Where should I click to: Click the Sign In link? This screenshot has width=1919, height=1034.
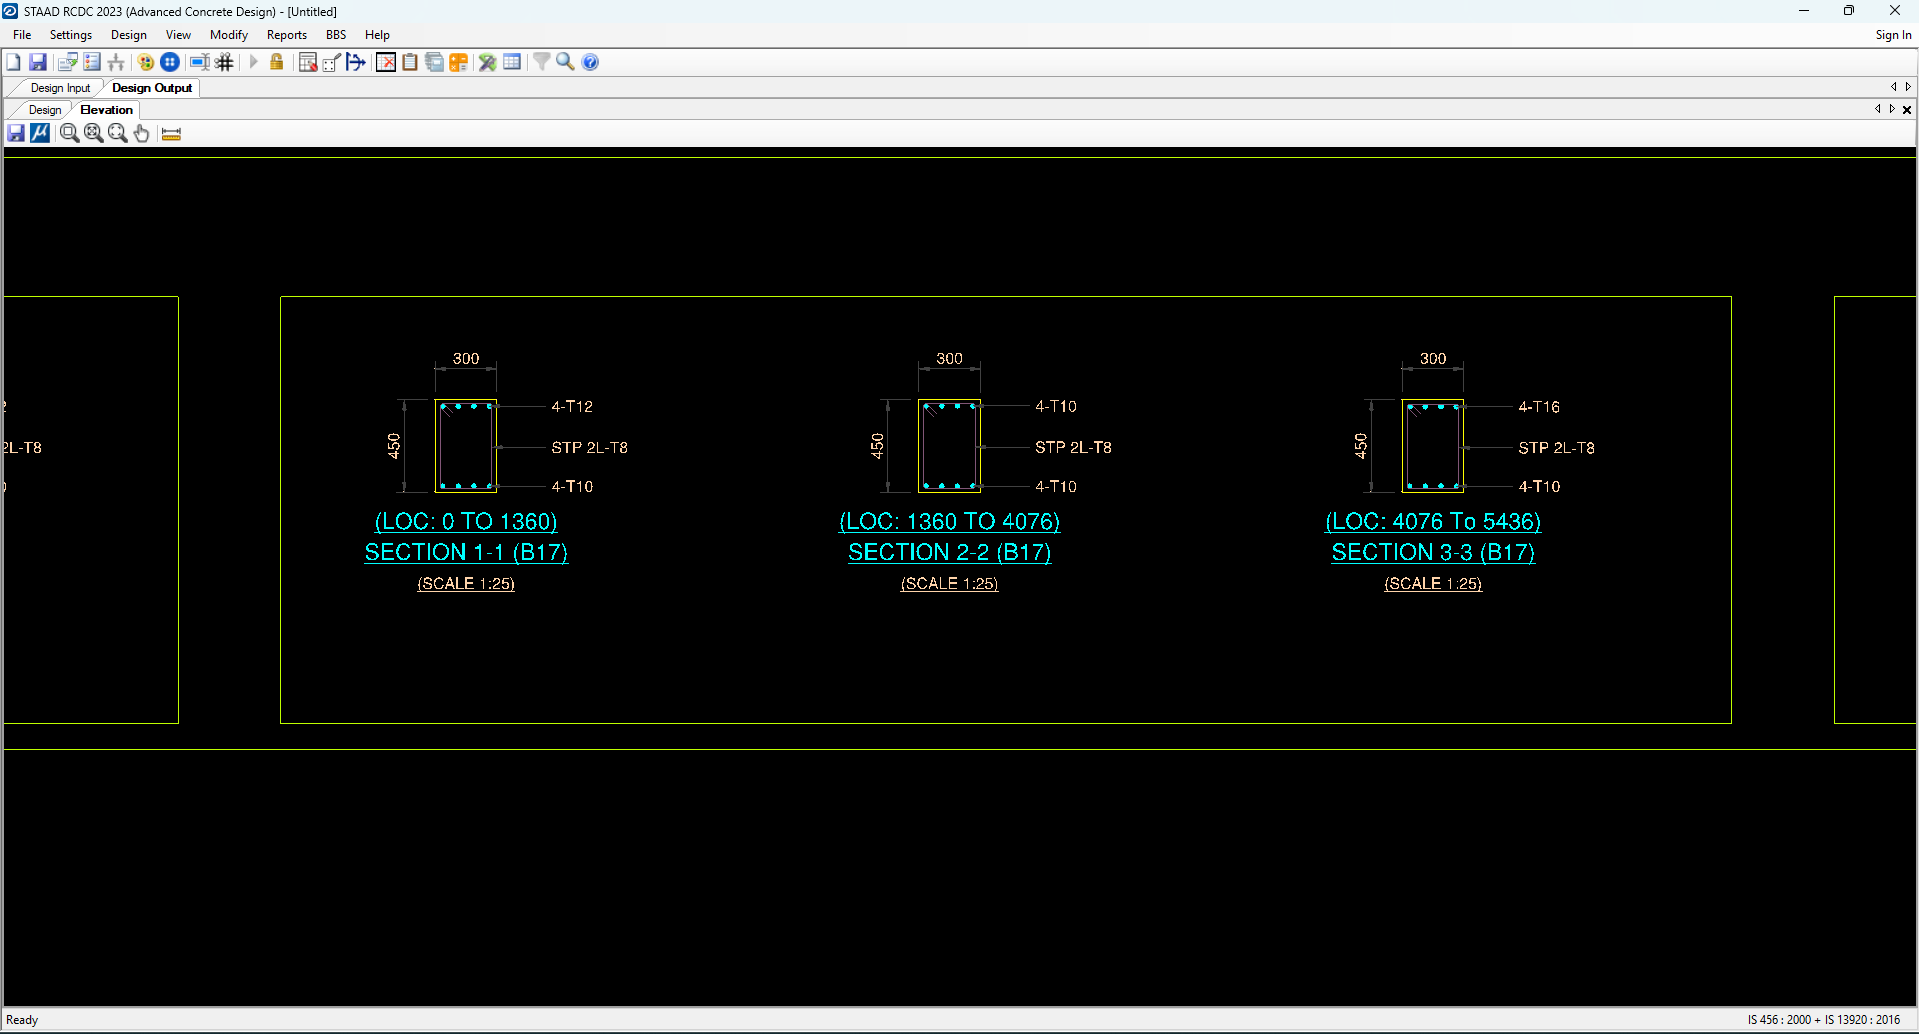[x=1893, y=35]
